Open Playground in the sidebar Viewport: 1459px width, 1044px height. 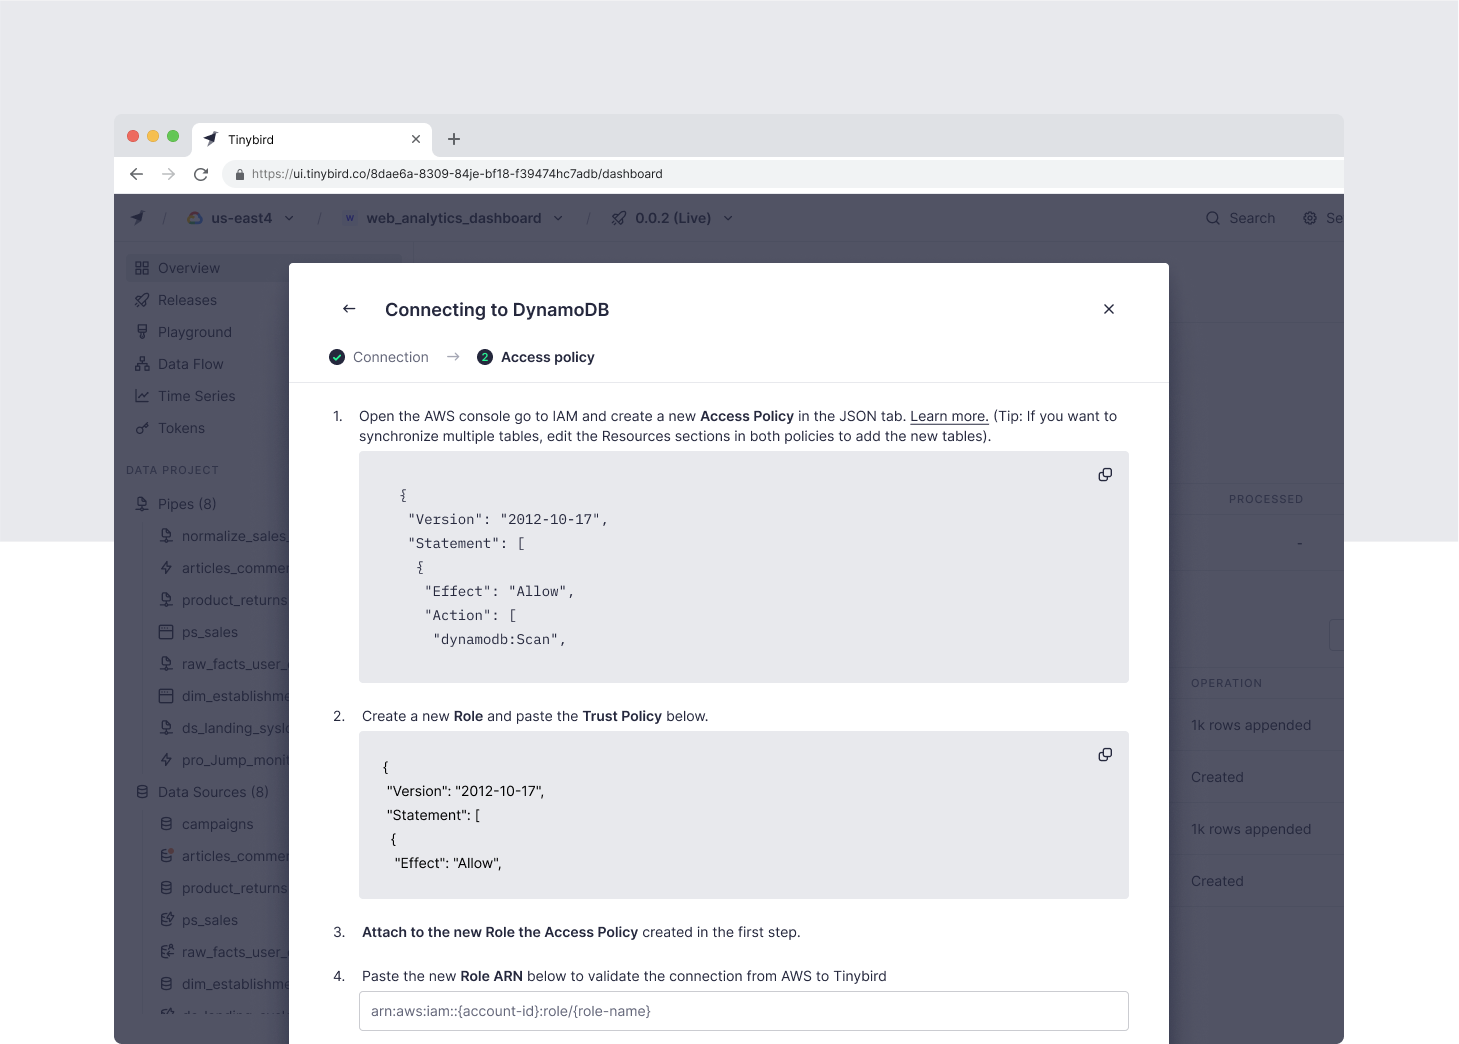[194, 332]
